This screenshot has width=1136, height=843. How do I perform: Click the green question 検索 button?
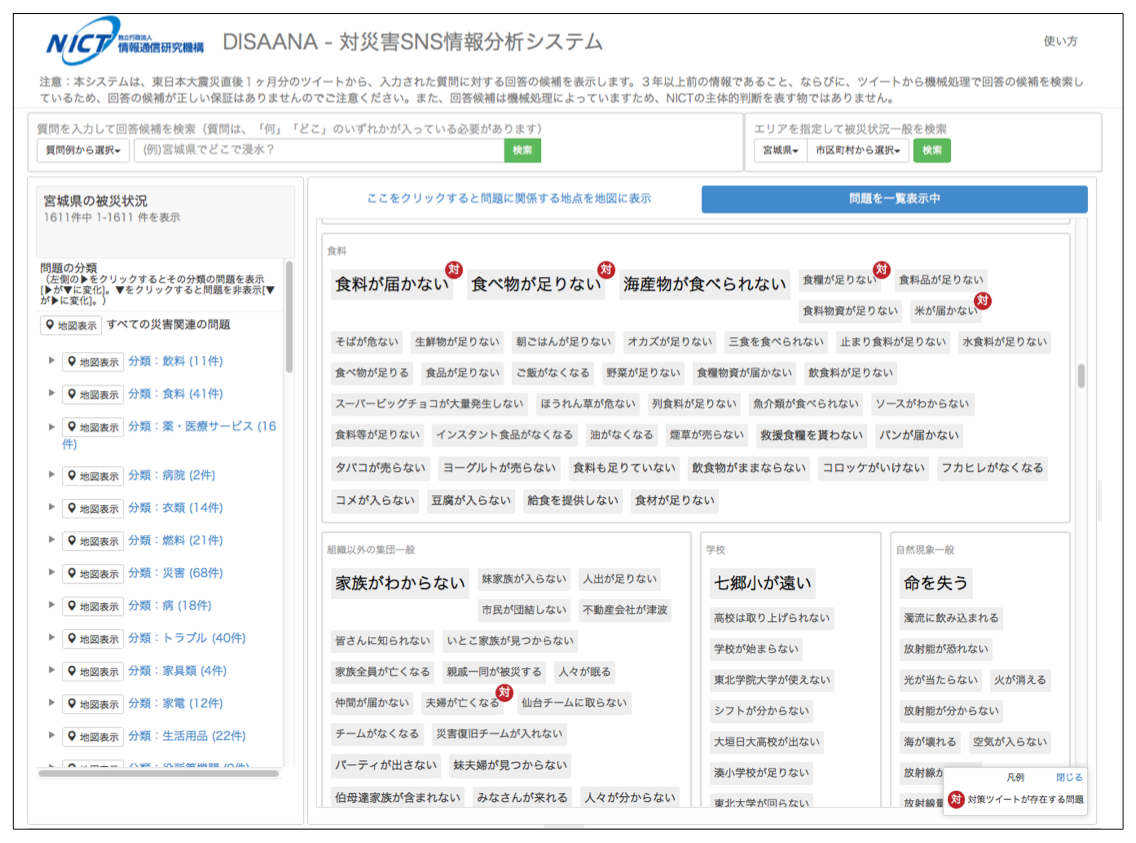(522, 151)
